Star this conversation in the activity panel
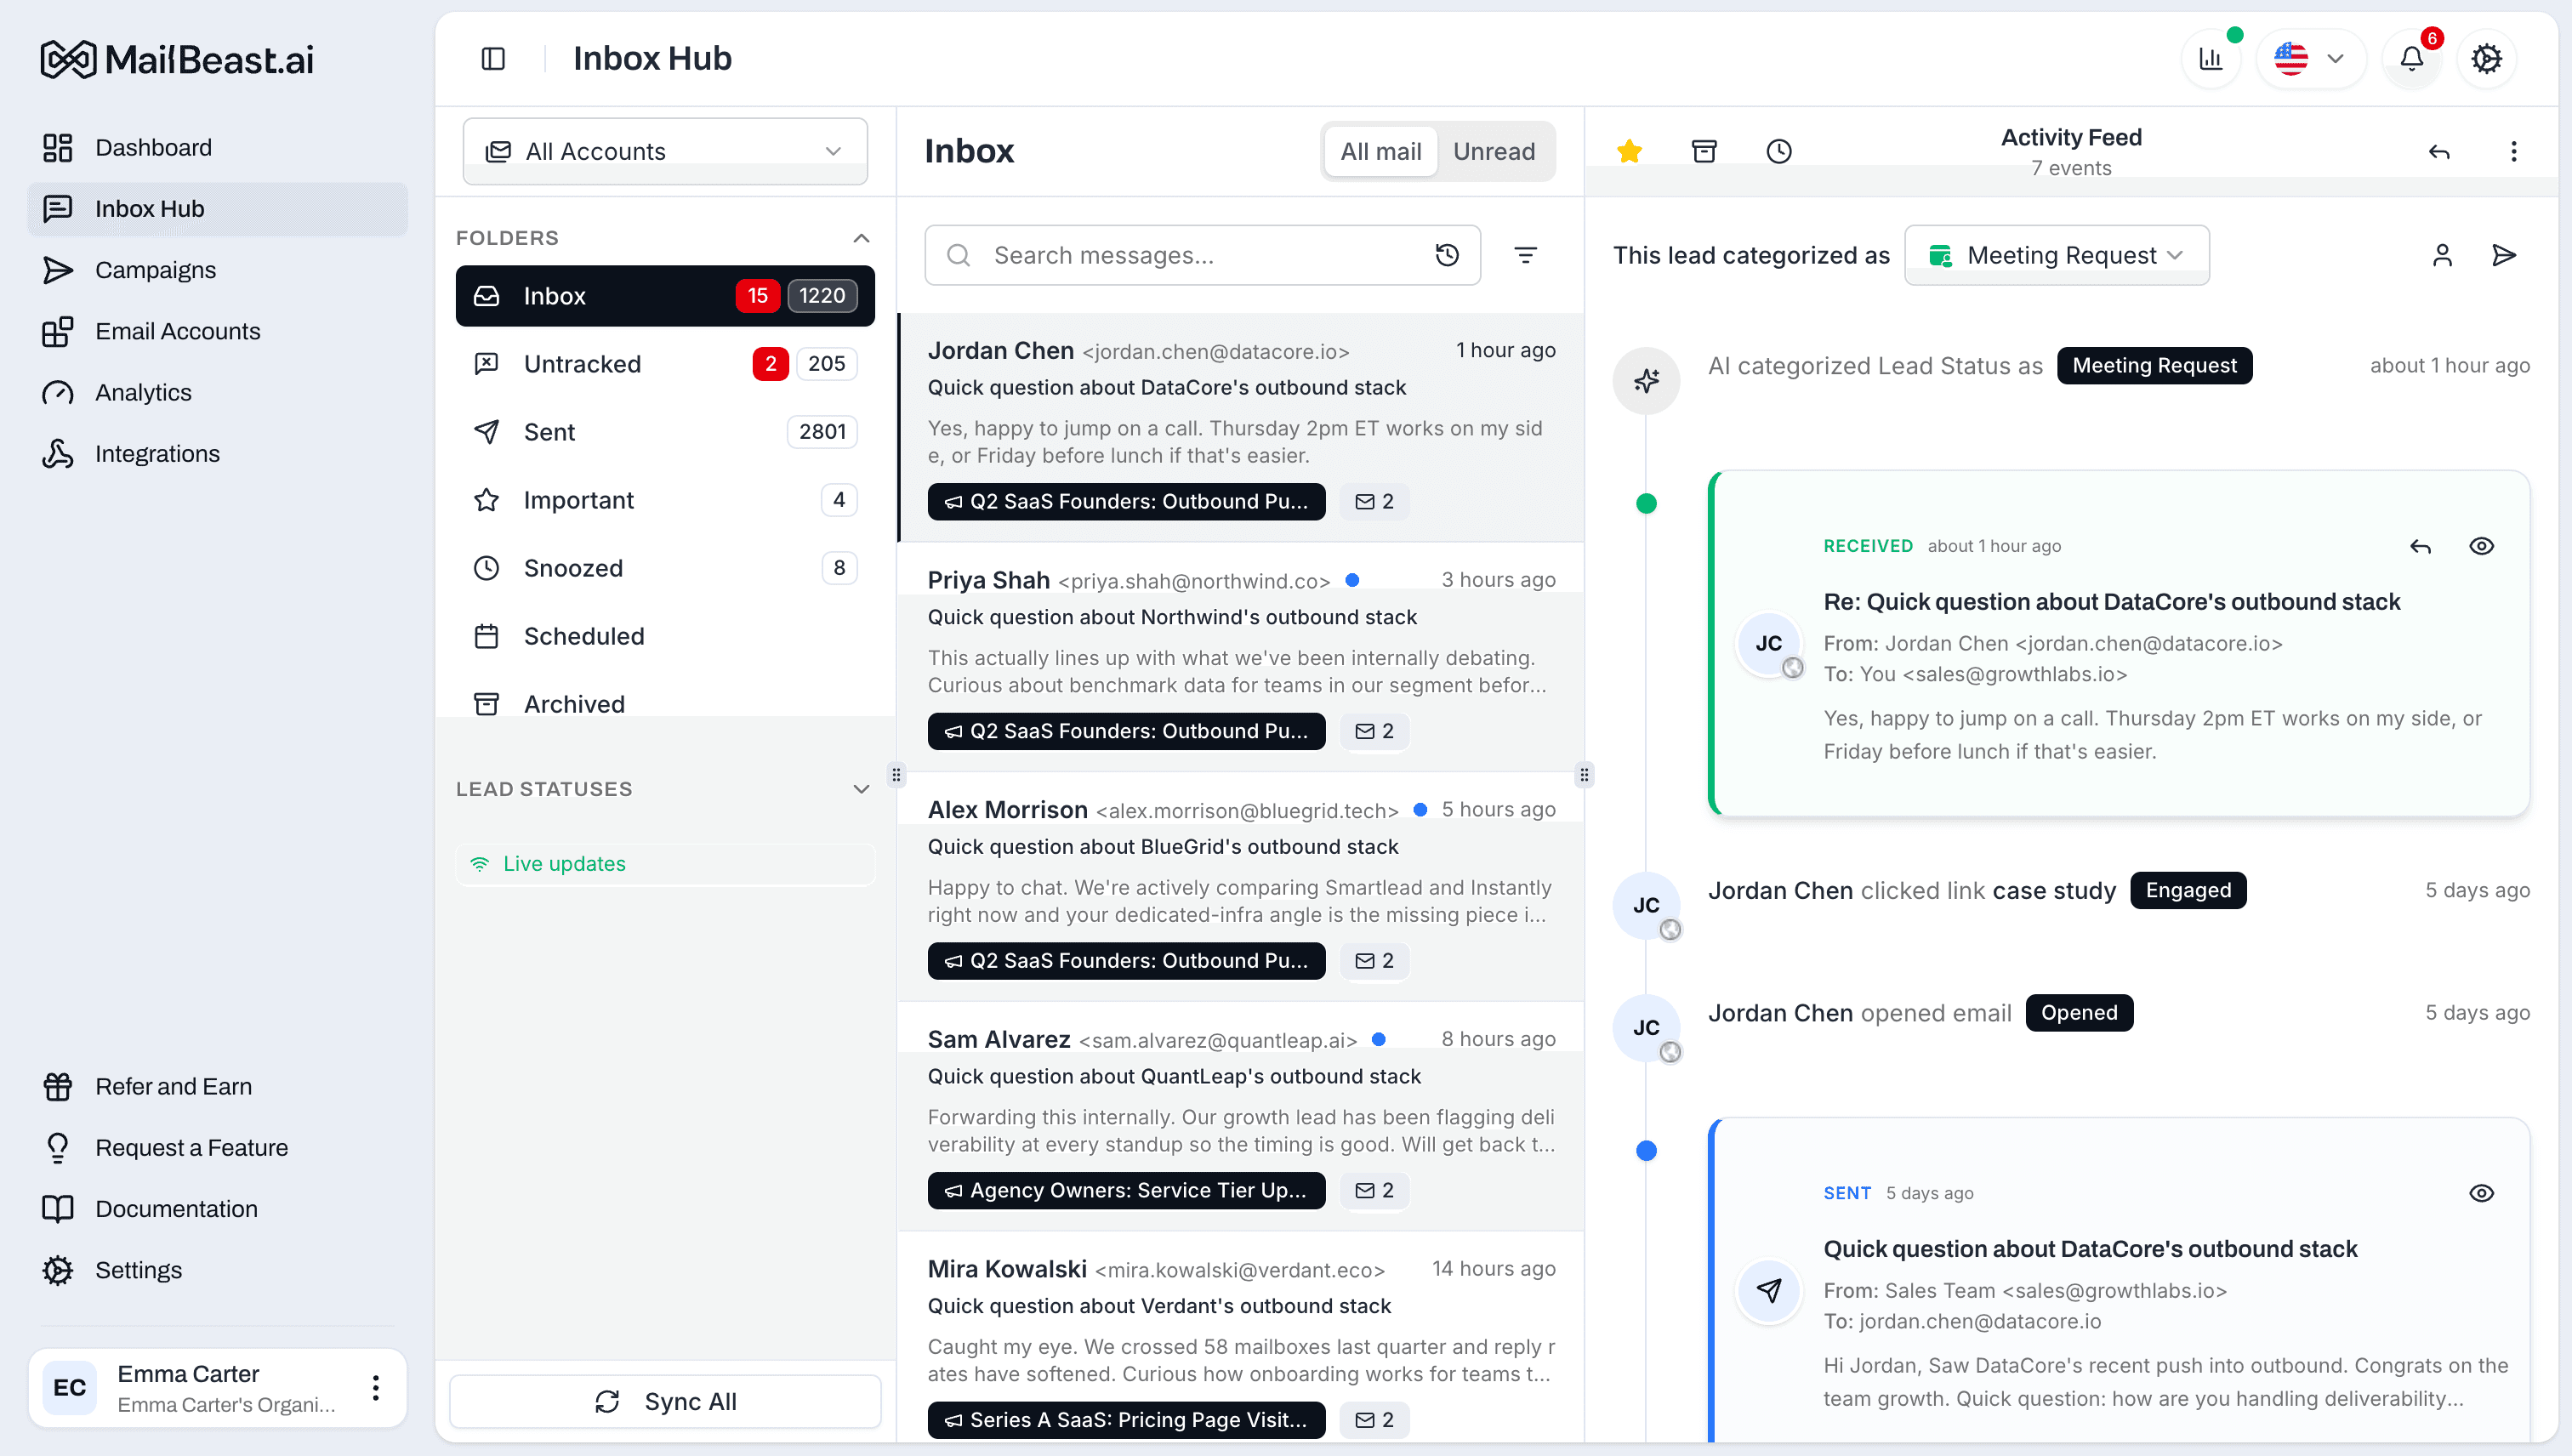The width and height of the screenshot is (2572, 1456). click(x=1629, y=151)
